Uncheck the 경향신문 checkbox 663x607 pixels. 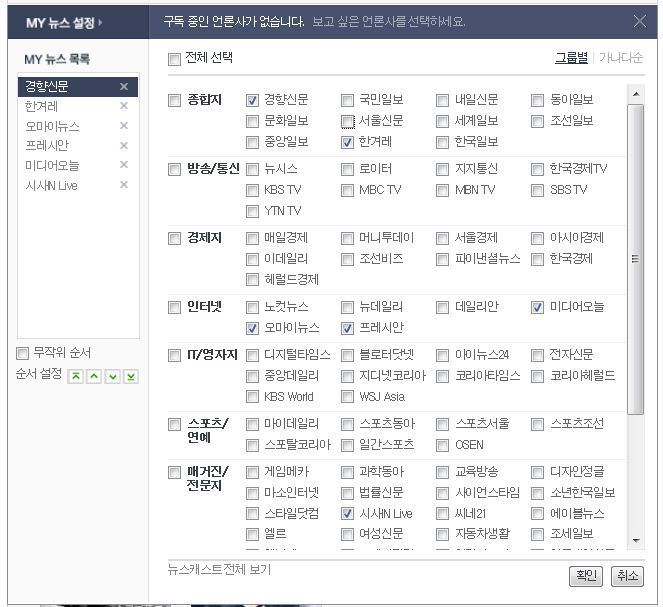[x=252, y=101]
